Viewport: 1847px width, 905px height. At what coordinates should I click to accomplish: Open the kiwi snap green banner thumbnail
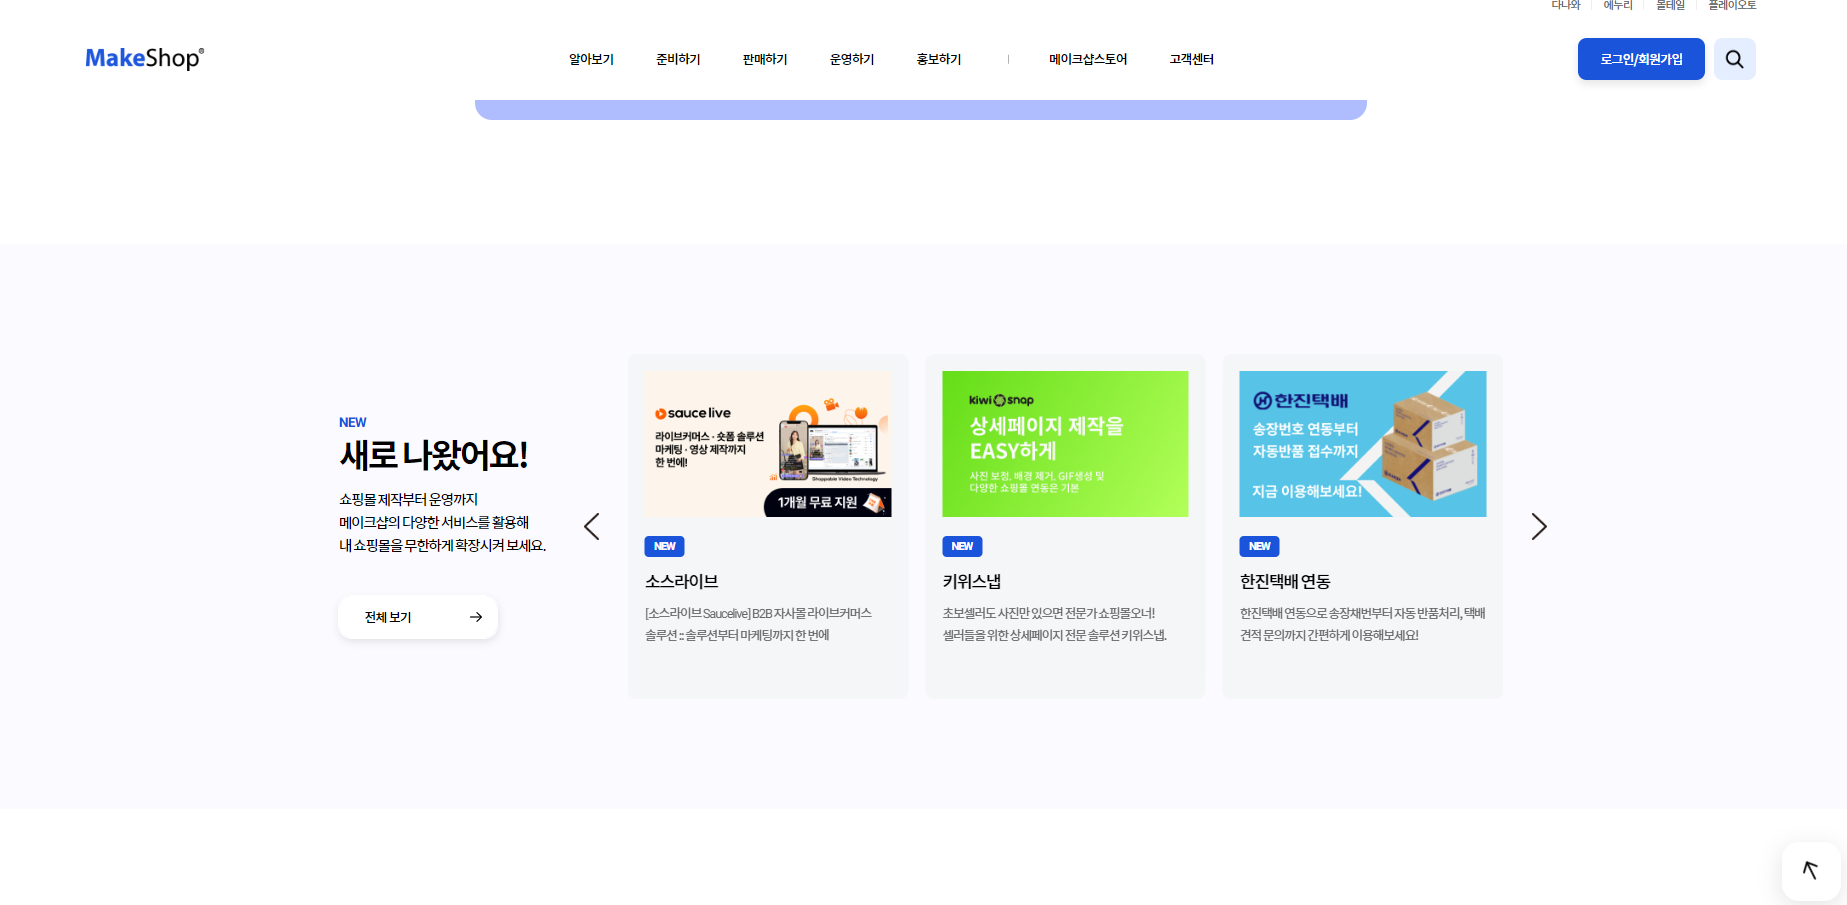point(1065,444)
